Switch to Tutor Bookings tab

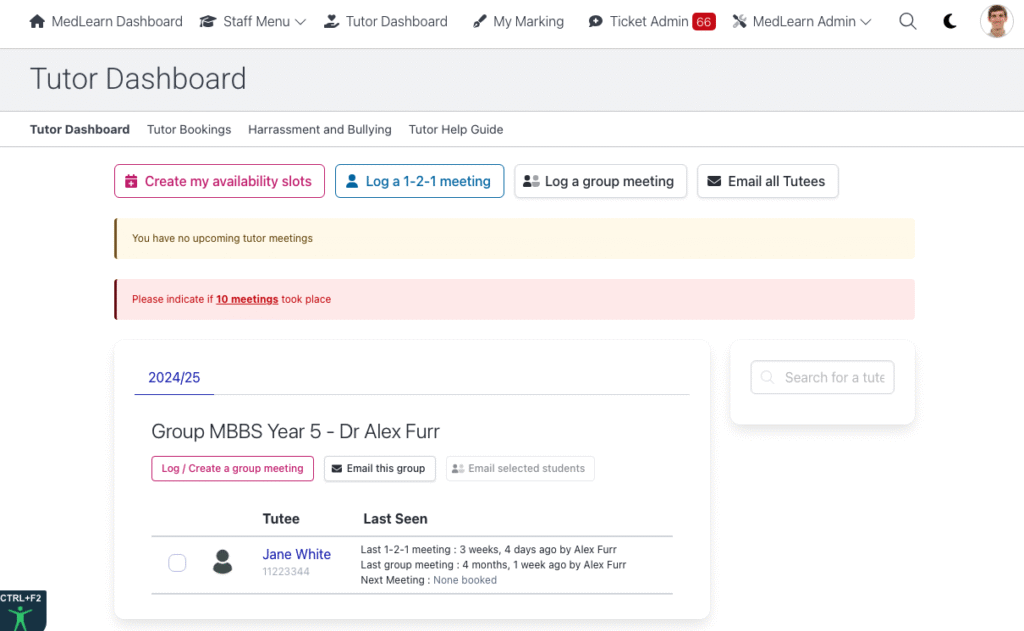point(189,129)
